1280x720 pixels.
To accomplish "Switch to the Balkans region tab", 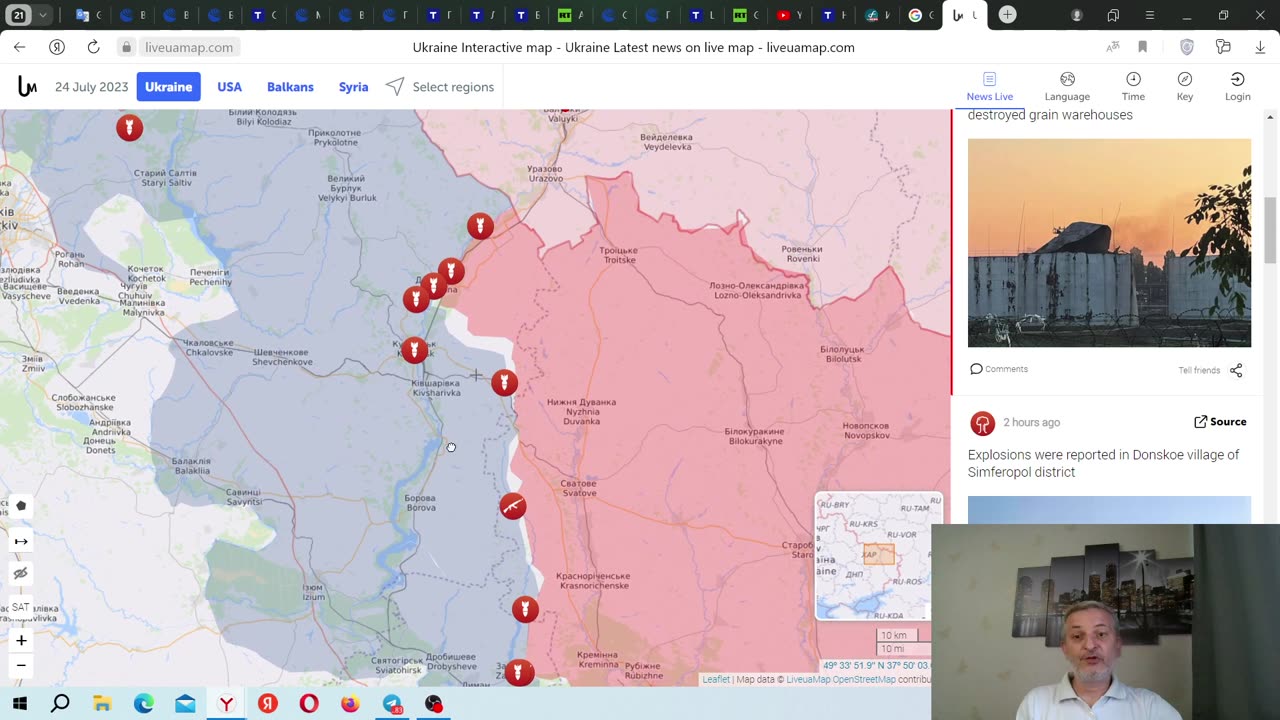I will coord(290,87).
